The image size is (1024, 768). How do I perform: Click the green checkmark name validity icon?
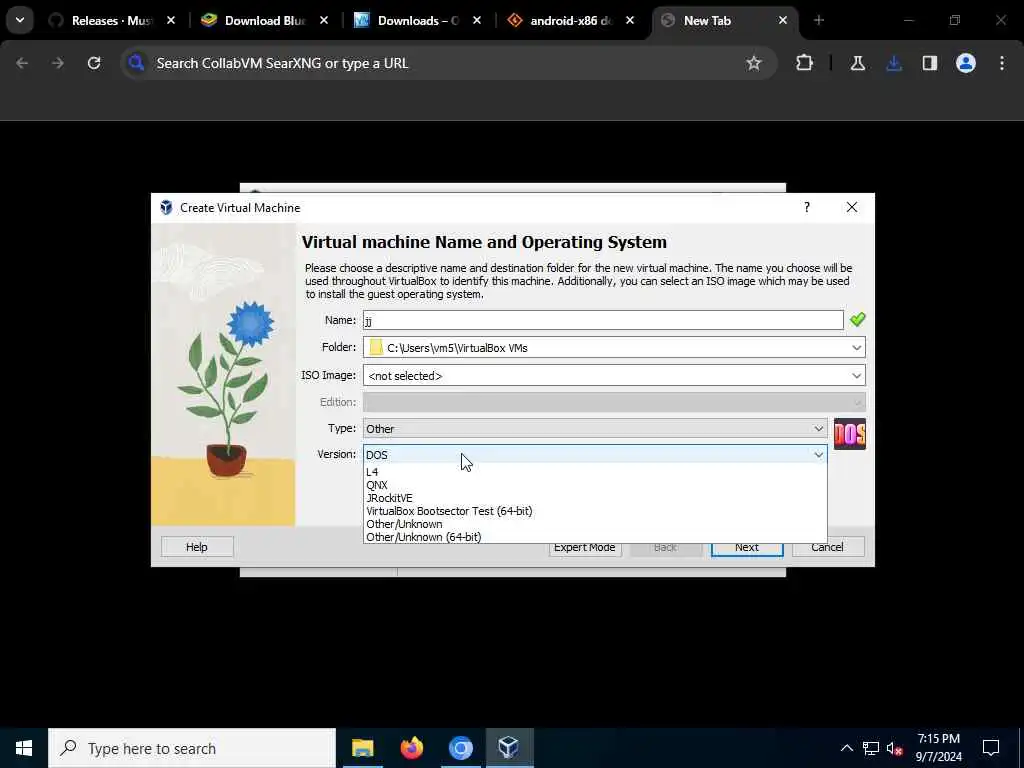click(857, 319)
